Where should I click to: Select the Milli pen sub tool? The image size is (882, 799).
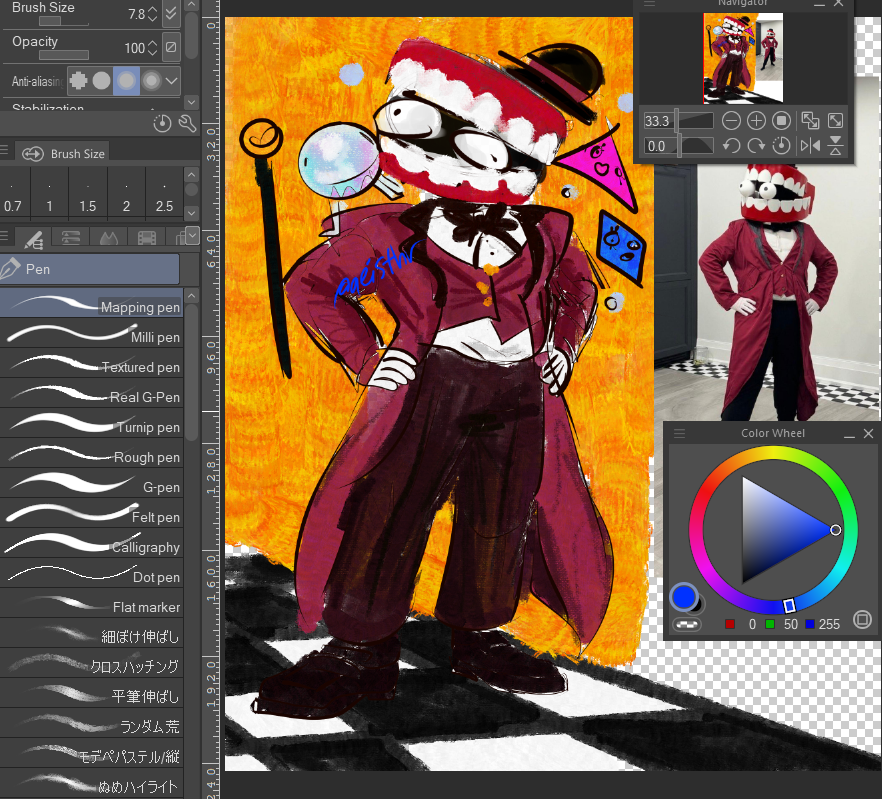tap(92, 334)
